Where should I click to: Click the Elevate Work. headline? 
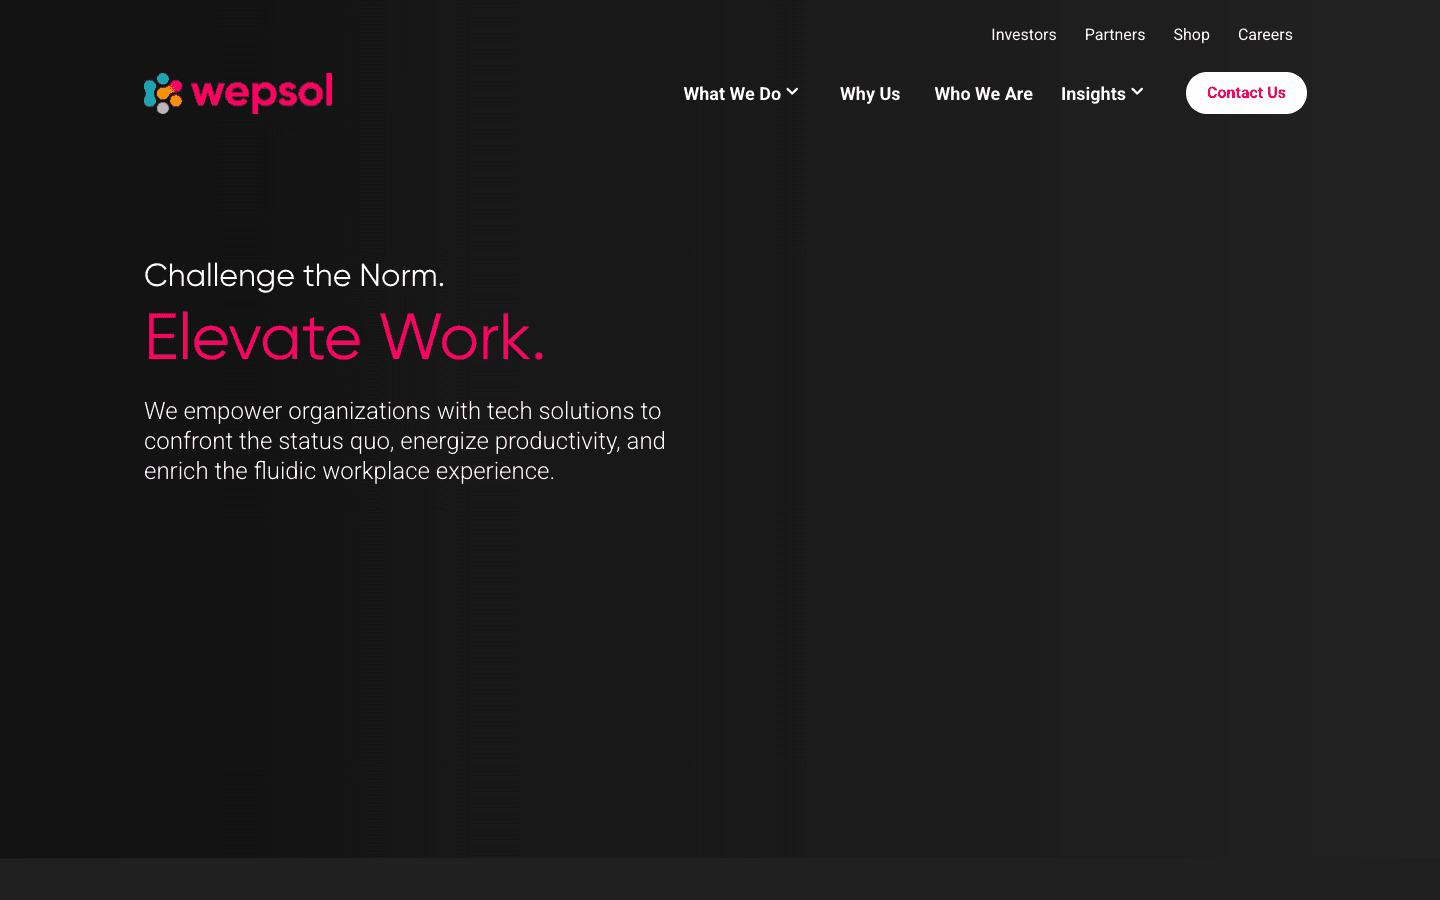(345, 337)
